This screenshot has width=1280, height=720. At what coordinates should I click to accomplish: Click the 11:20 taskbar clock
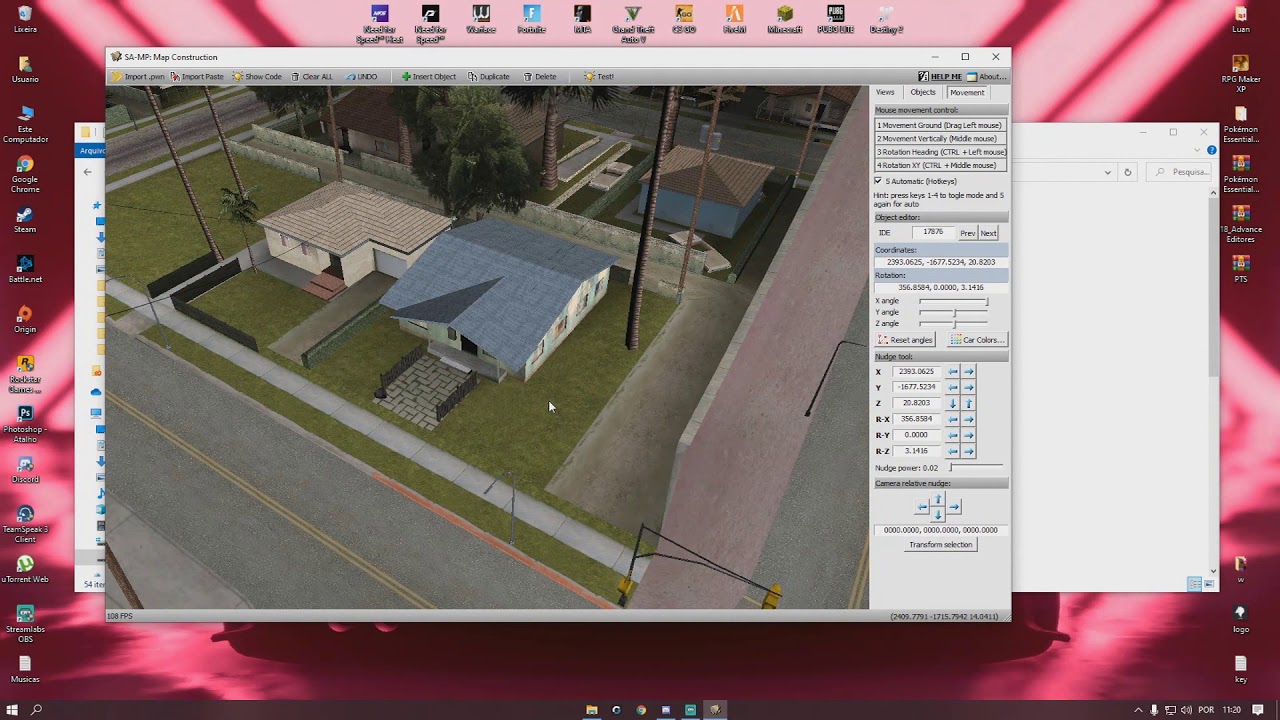(x=1232, y=710)
